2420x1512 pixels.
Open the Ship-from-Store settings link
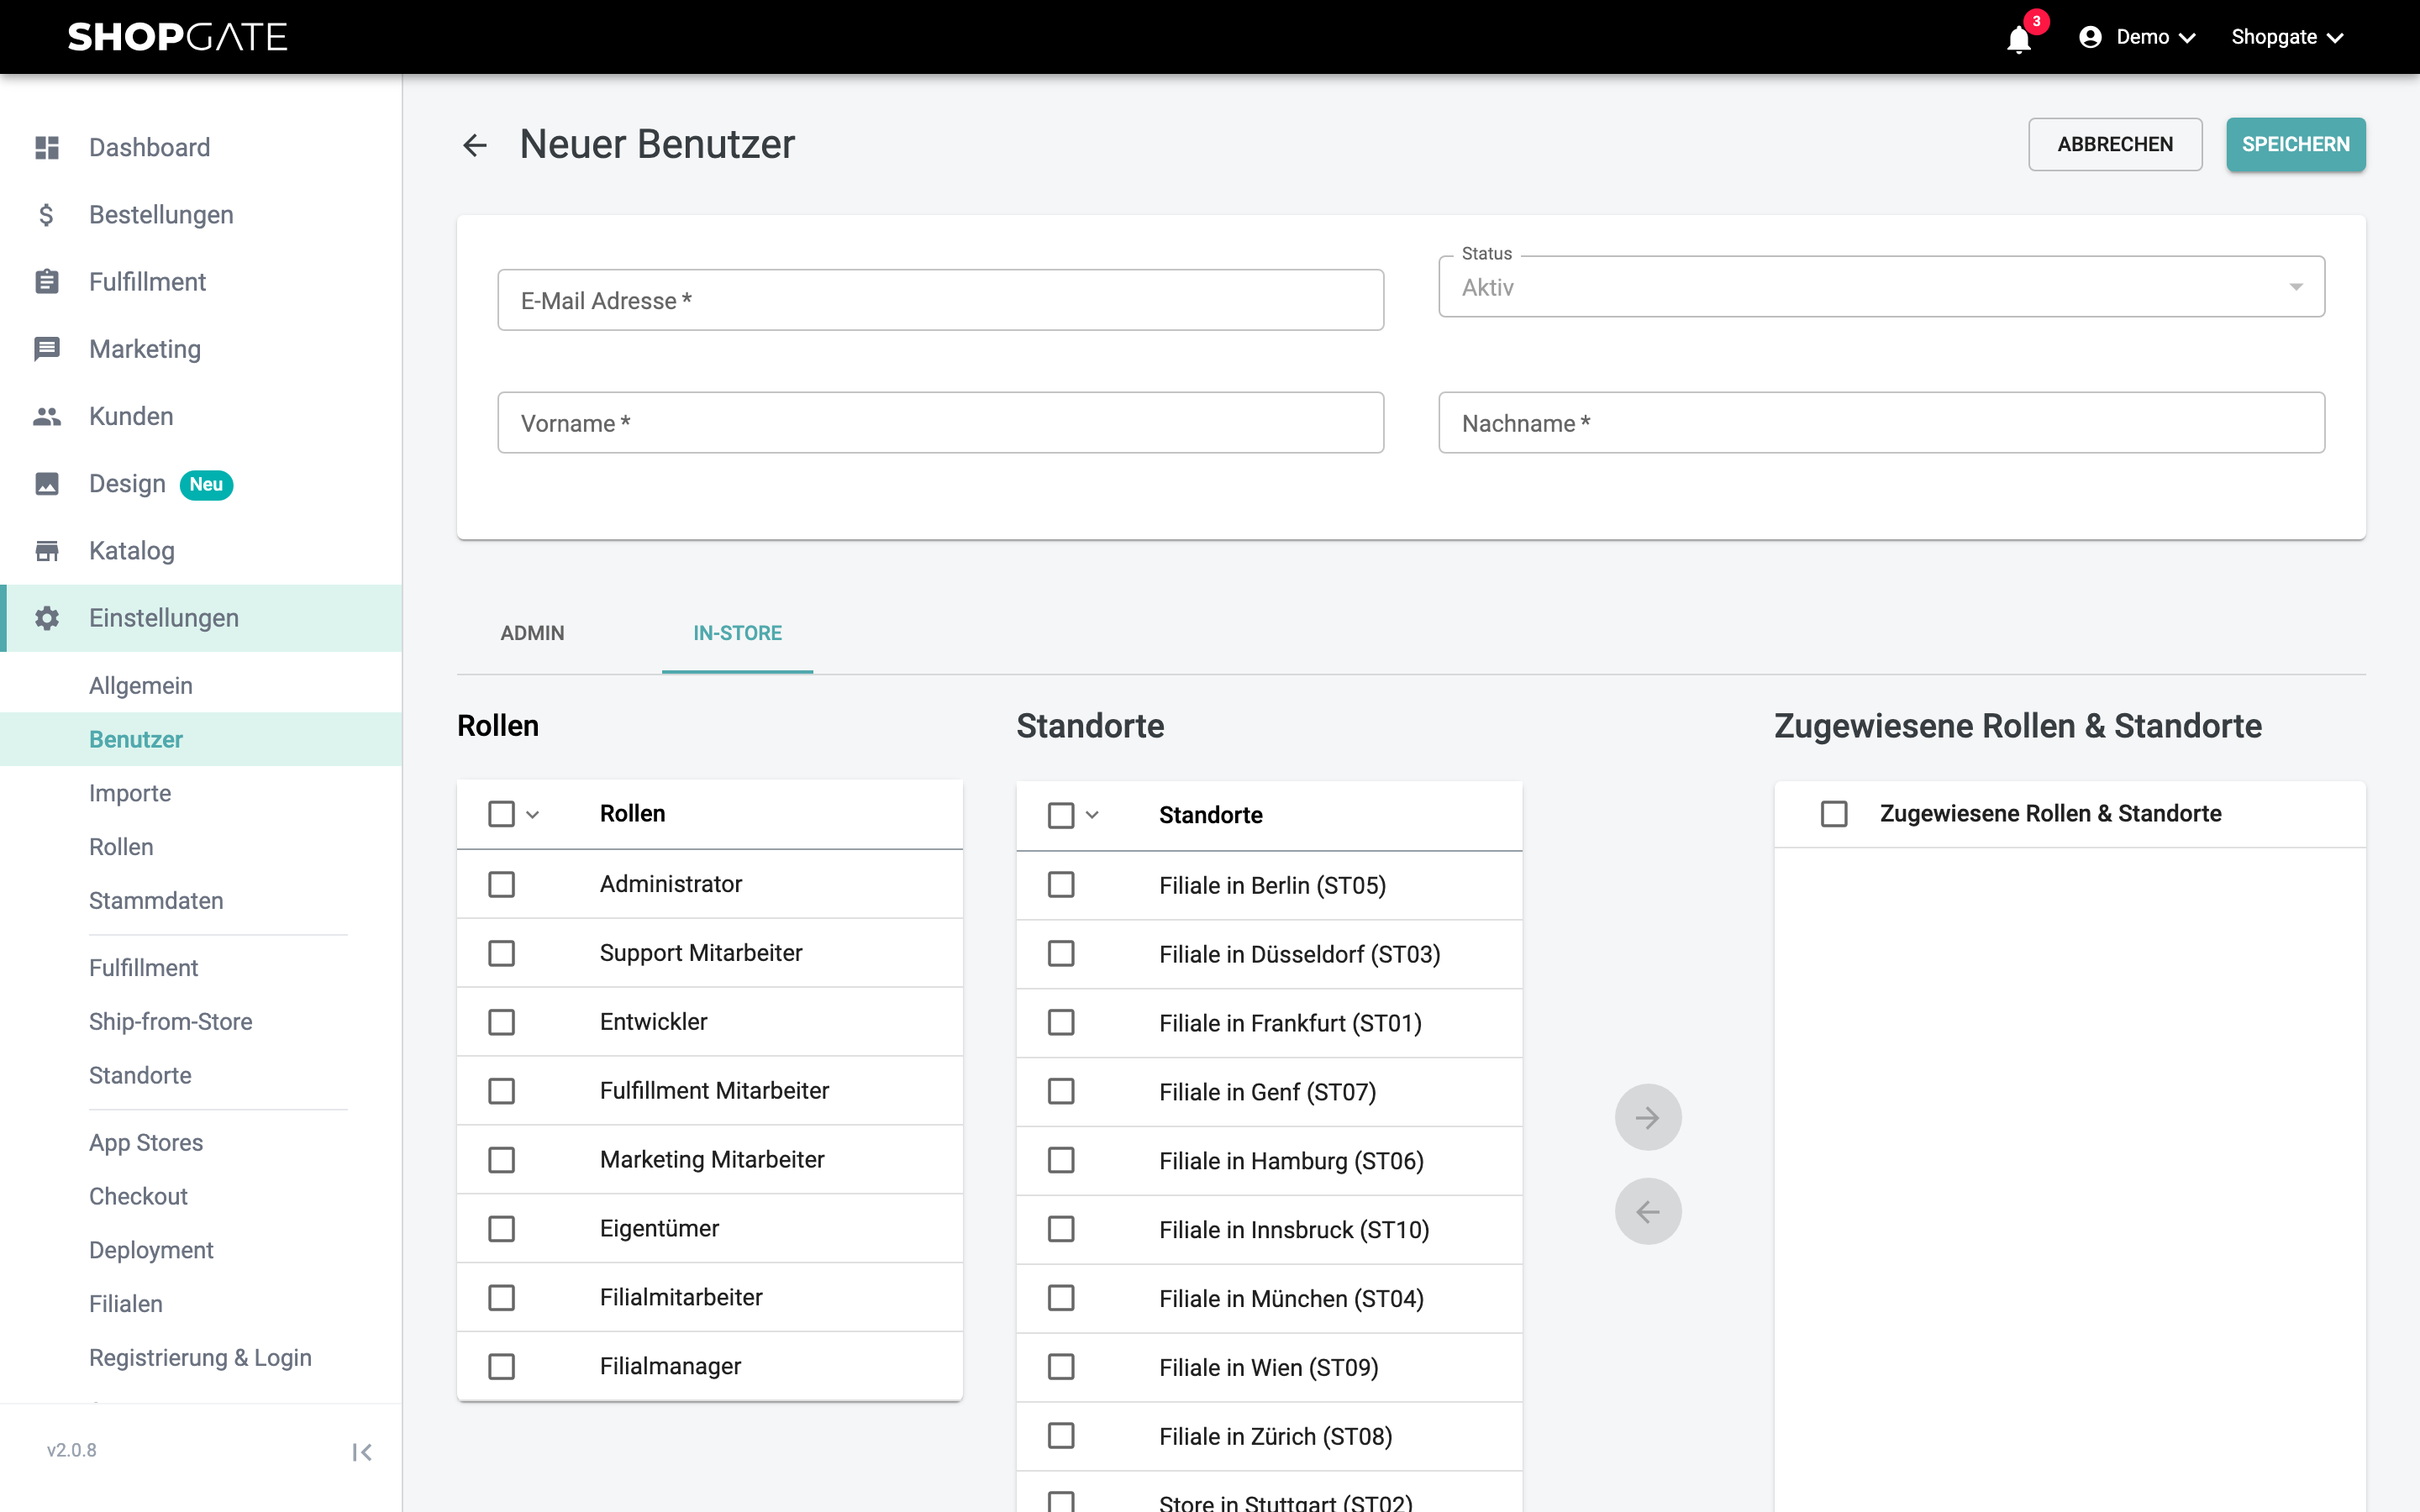pyautogui.click(x=170, y=1021)
